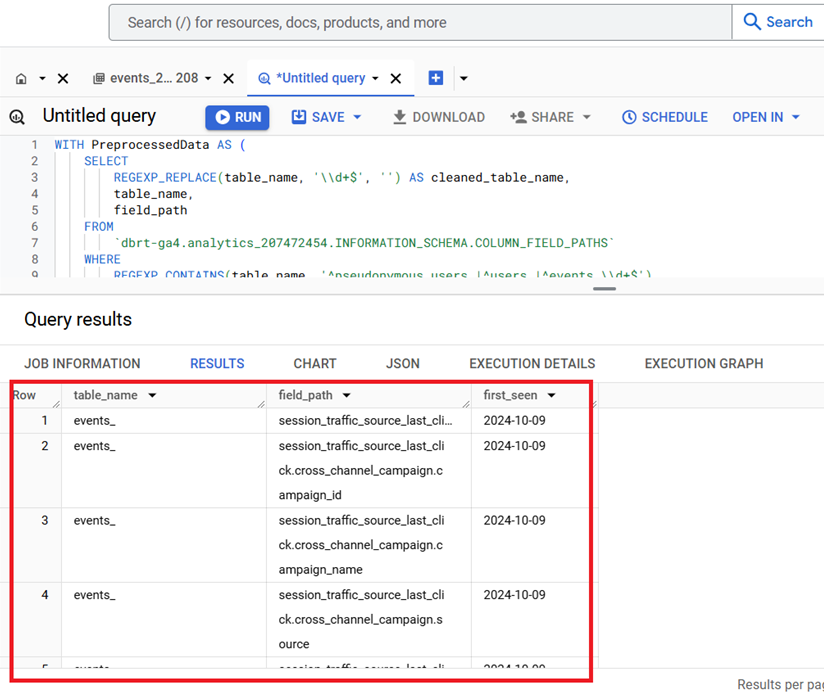Run the query with the RUN button
Screen dimensions: 824x695
click(x=238, y=117)
